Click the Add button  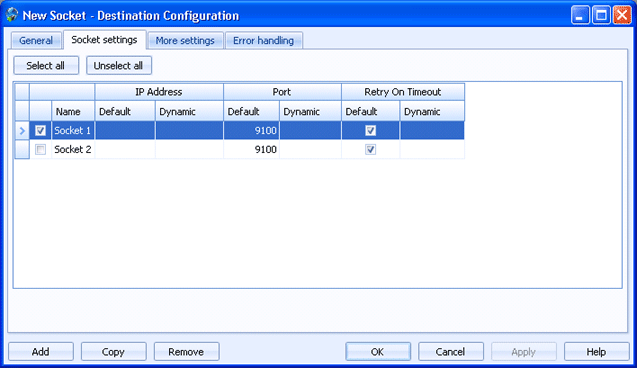click(41, 352)
